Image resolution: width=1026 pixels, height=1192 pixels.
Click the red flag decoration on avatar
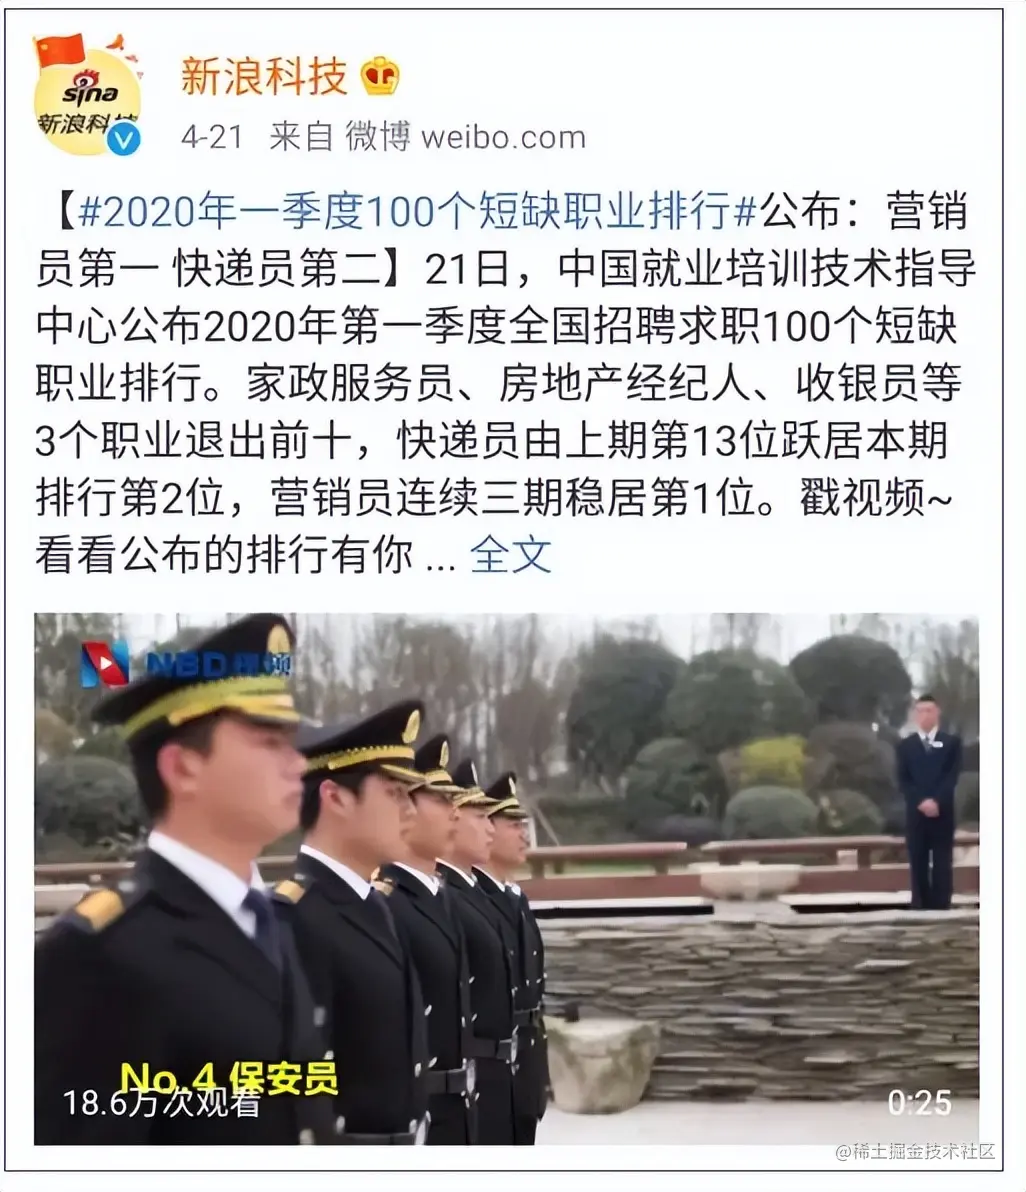coord(59,52)
